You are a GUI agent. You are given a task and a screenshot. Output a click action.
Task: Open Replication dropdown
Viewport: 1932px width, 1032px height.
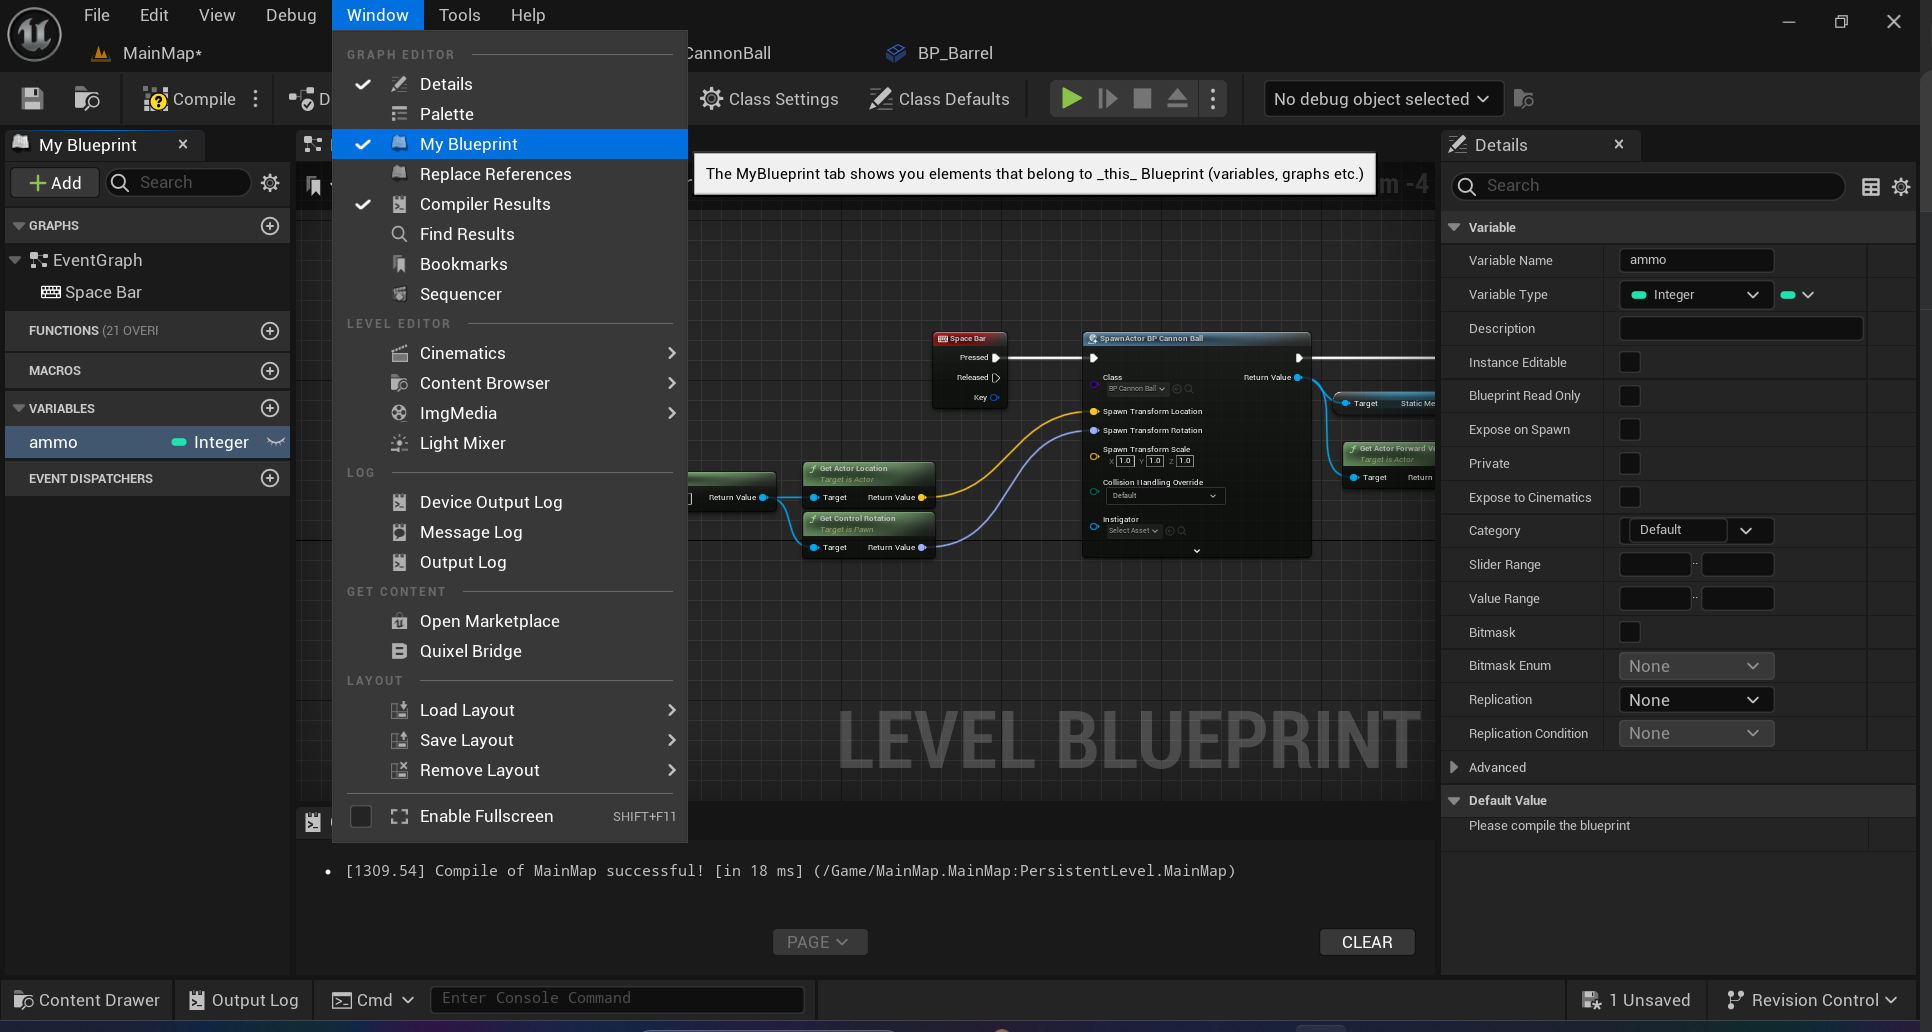click(1696, 700)
